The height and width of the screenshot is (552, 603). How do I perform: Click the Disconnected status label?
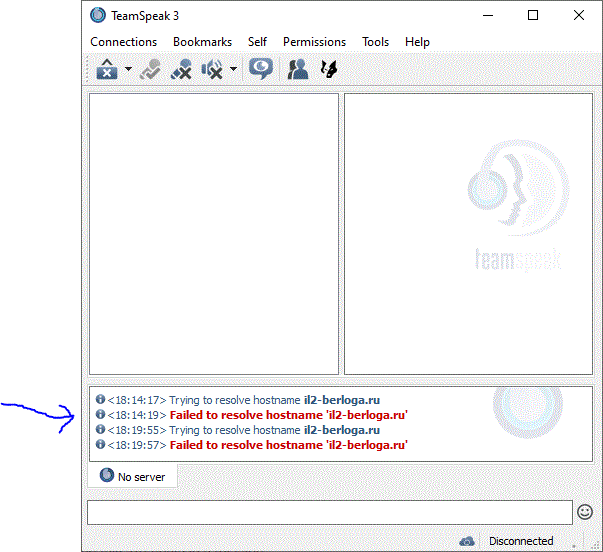tap(521, 541)
